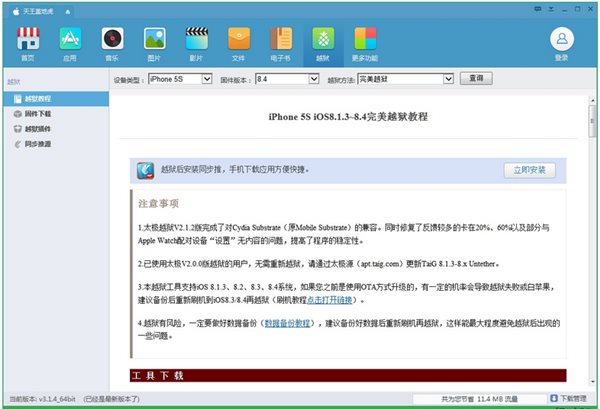Click the 登录 login avatar
Image resolution: width=600 pixels, height=409 pixels.
coord(562,42)
